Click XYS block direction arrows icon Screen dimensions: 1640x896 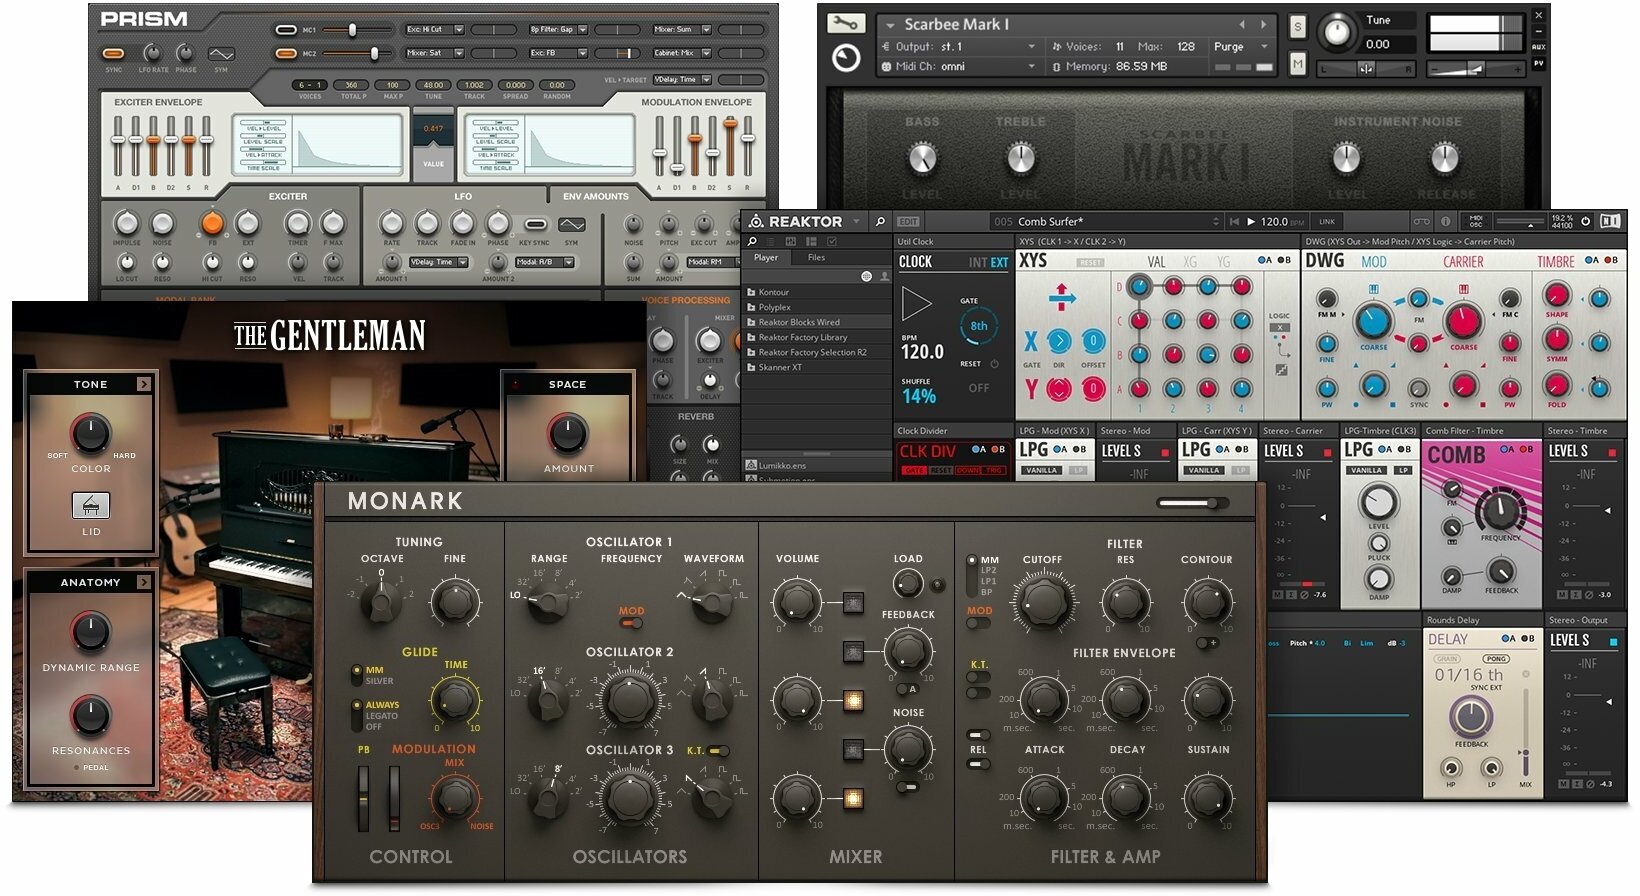(1061, 296)
